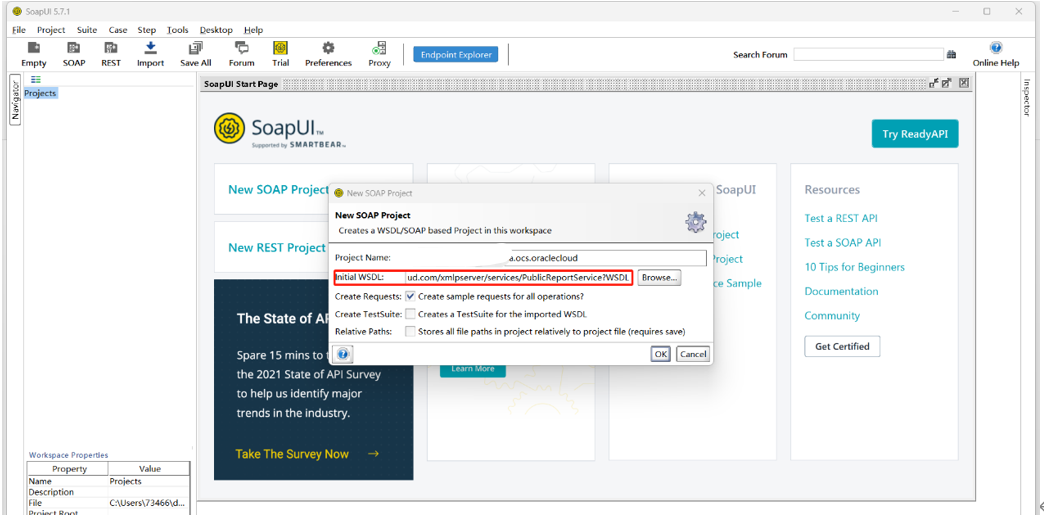Select the Projects node in navigator

tap(41, 93)
